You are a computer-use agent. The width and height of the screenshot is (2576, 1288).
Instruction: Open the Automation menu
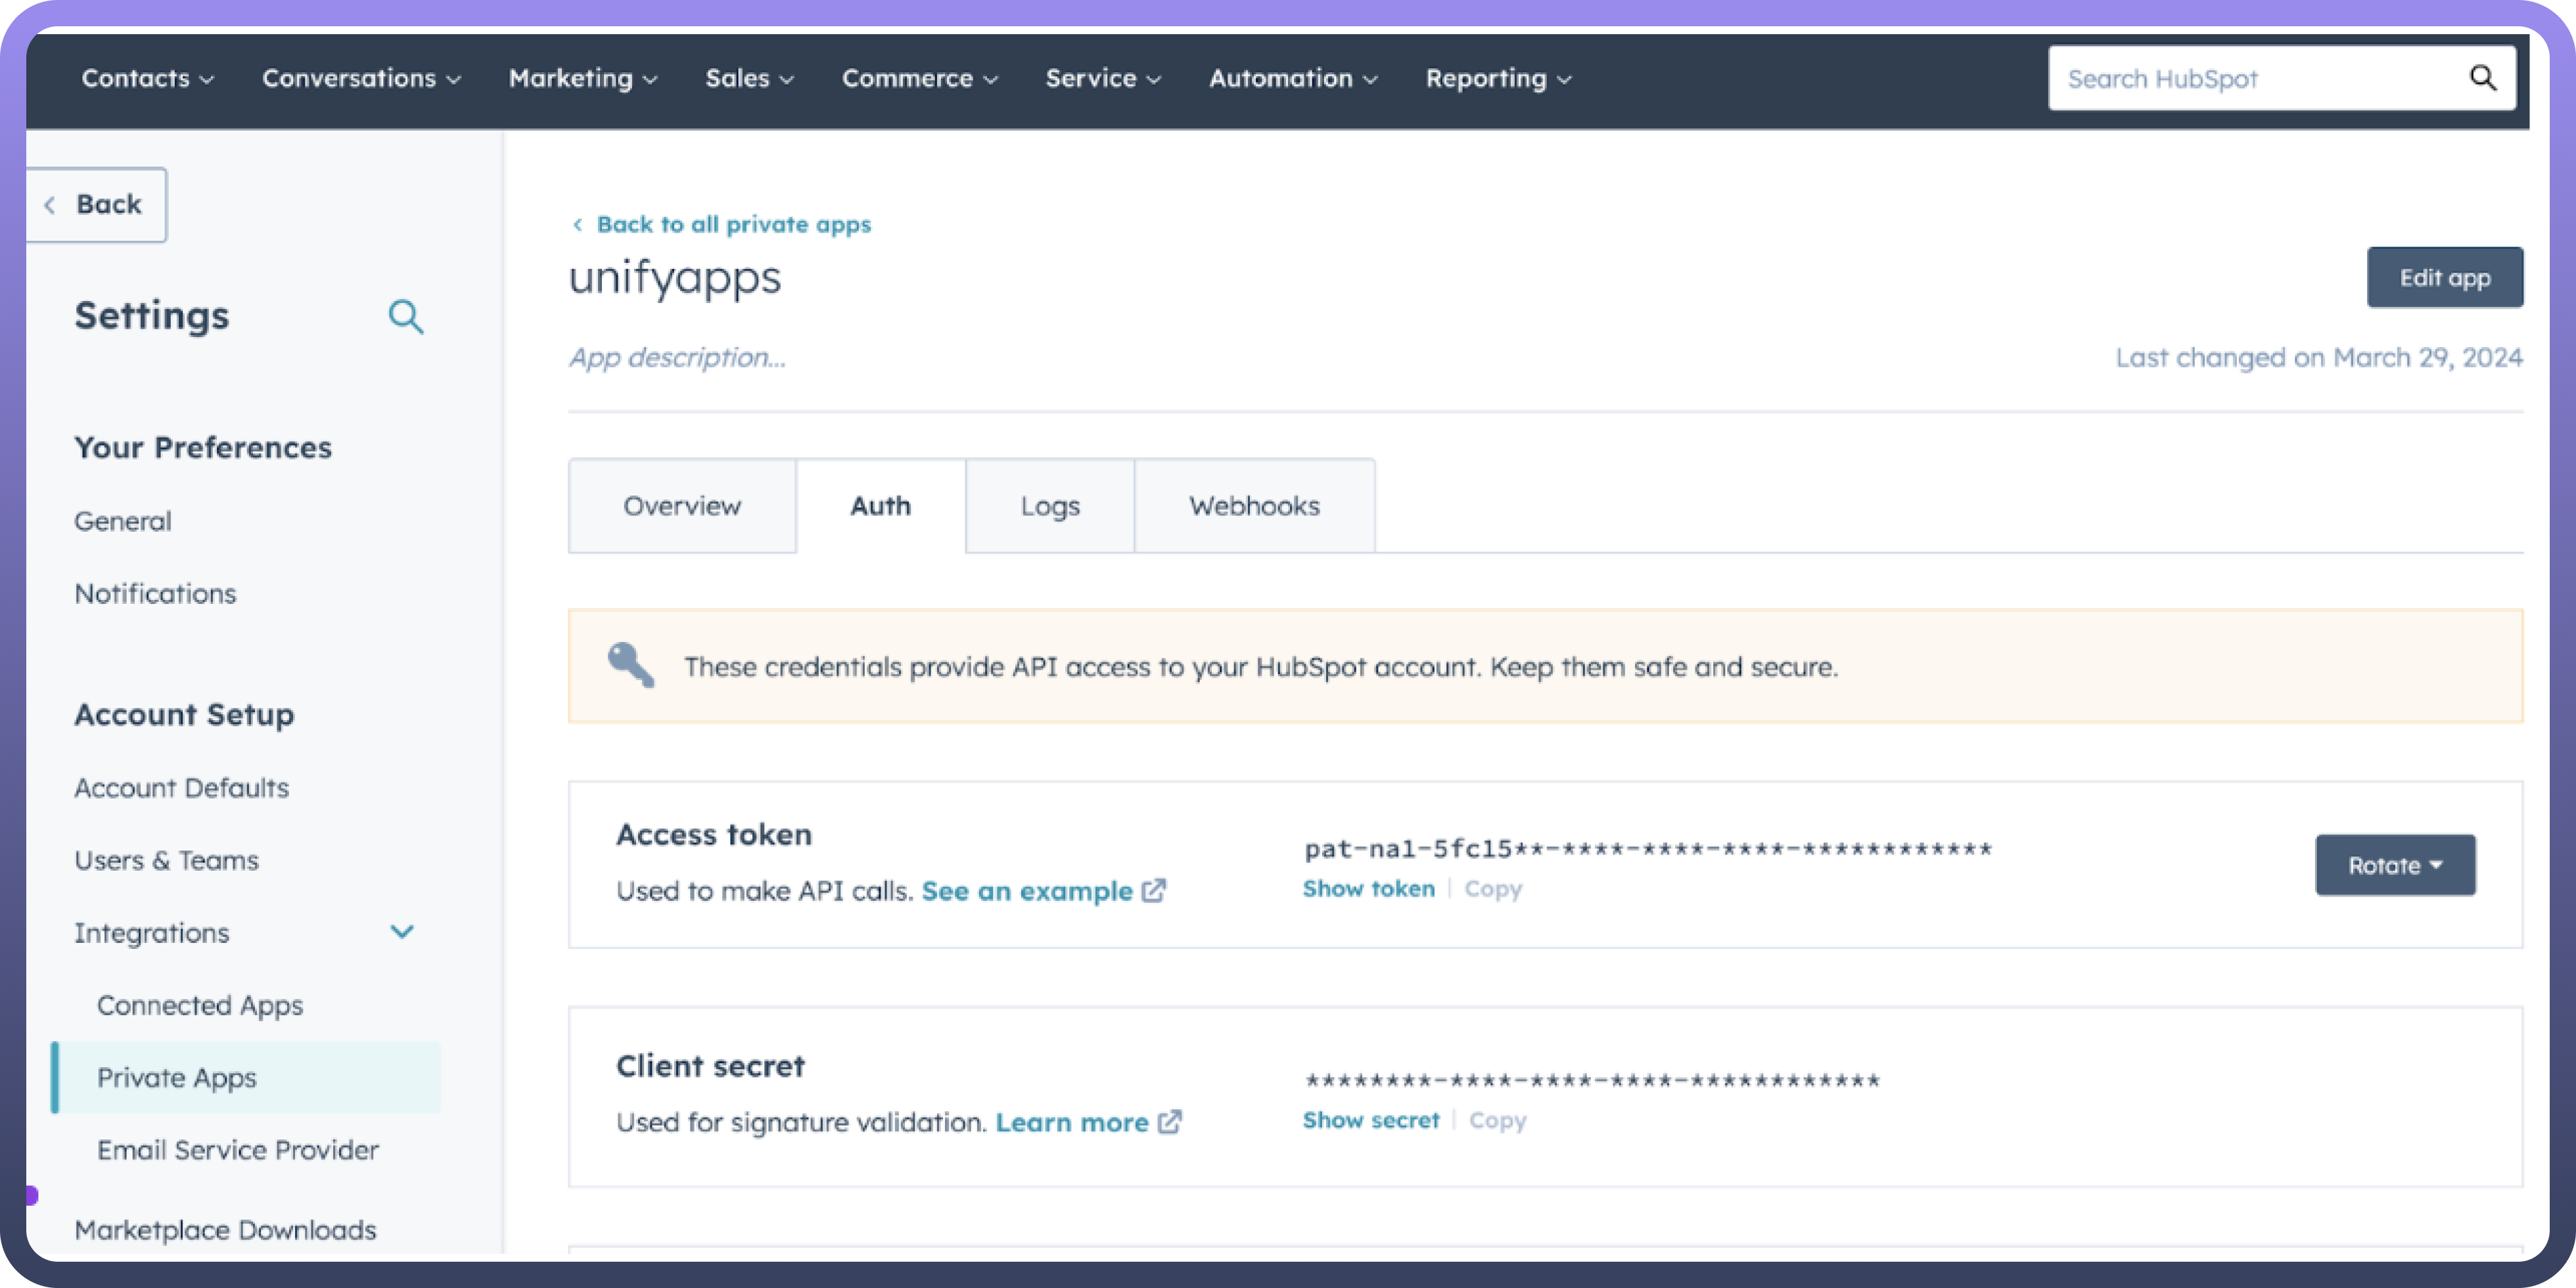tap(1292, 78)
